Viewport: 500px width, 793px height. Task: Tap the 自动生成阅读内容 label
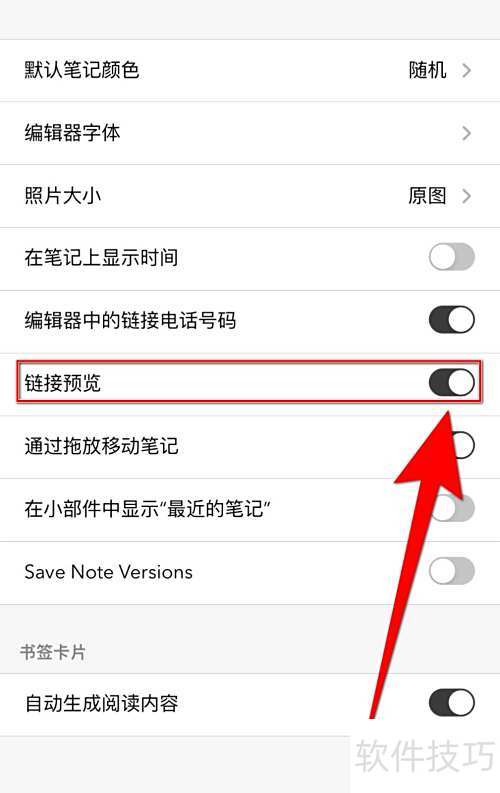tap(101, 703)
